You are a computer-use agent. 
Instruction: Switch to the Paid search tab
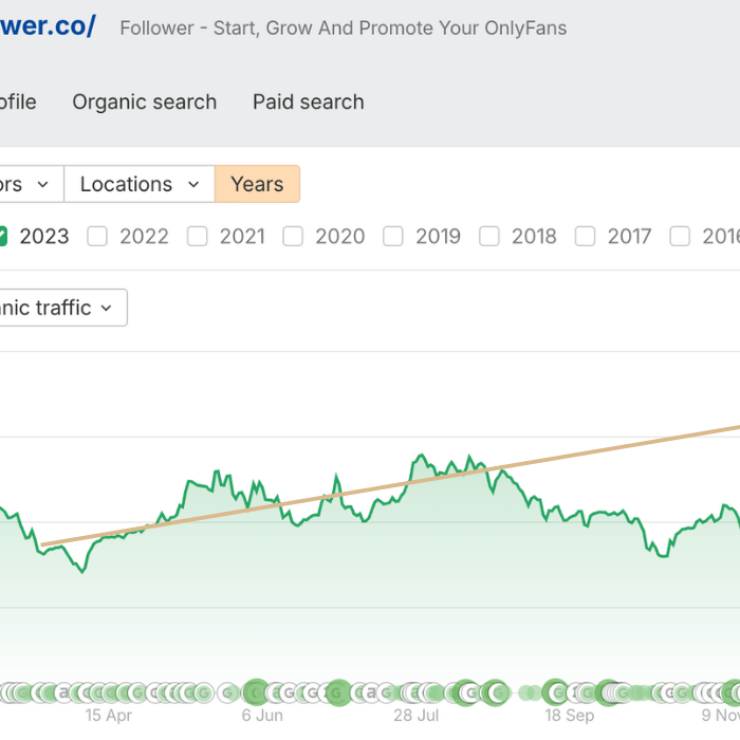pyautogui.click(x=308, y=102)
